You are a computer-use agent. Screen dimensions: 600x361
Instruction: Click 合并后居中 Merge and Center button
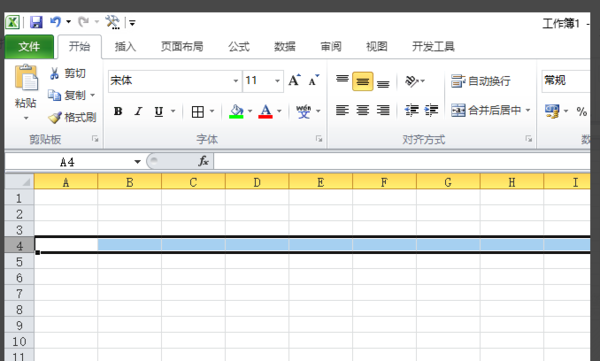(x=486, y=111)
